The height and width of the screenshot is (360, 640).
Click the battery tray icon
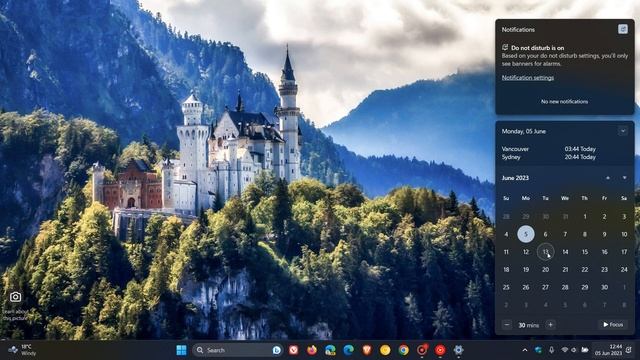coord(584,350)
